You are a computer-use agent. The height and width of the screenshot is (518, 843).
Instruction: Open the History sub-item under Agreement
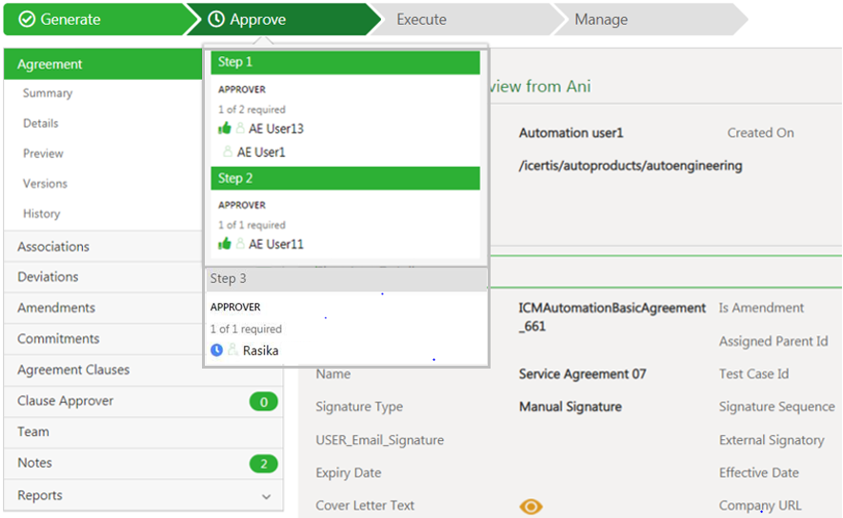point(42,214)
